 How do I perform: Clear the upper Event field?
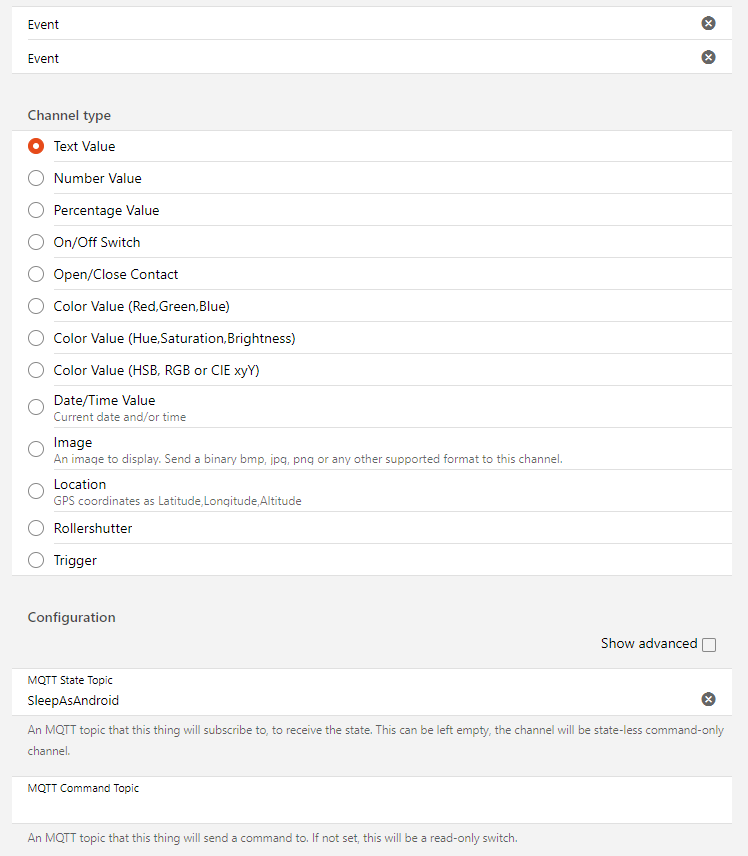tap(708, 23)
